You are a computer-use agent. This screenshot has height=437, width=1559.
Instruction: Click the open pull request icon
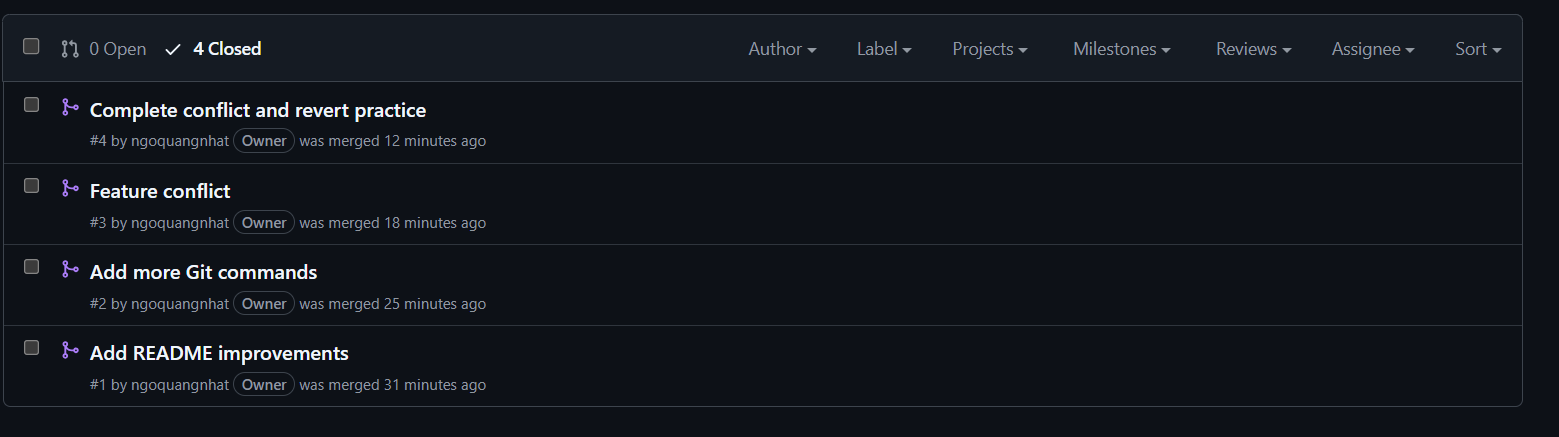click(70, 48)
